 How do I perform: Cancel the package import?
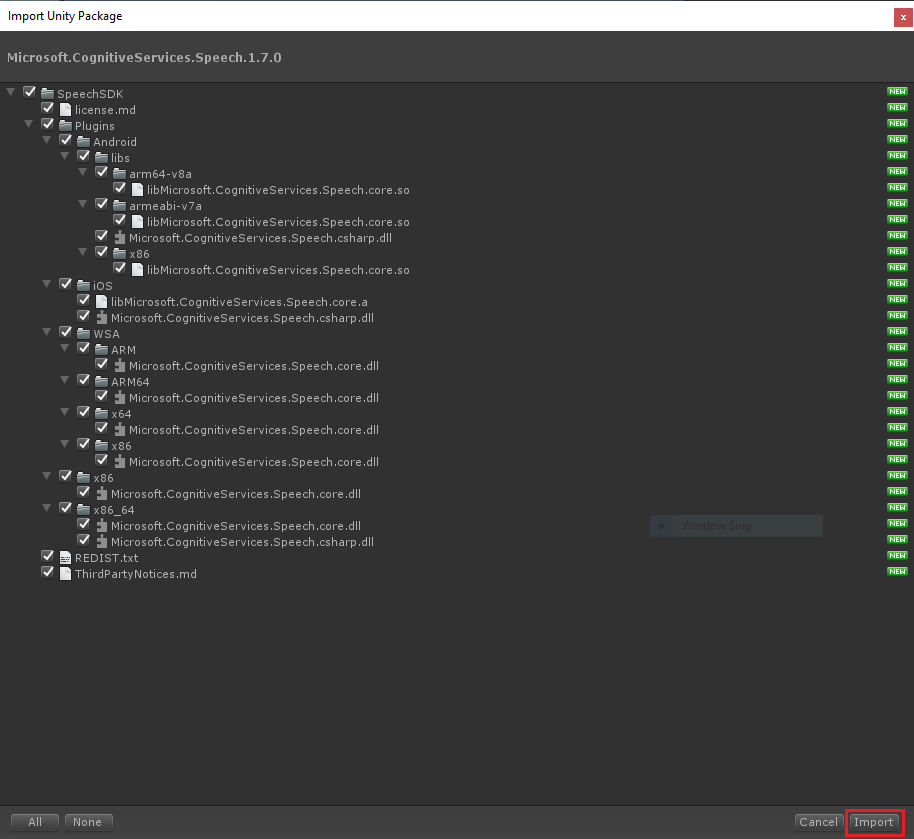click(818, 822)
